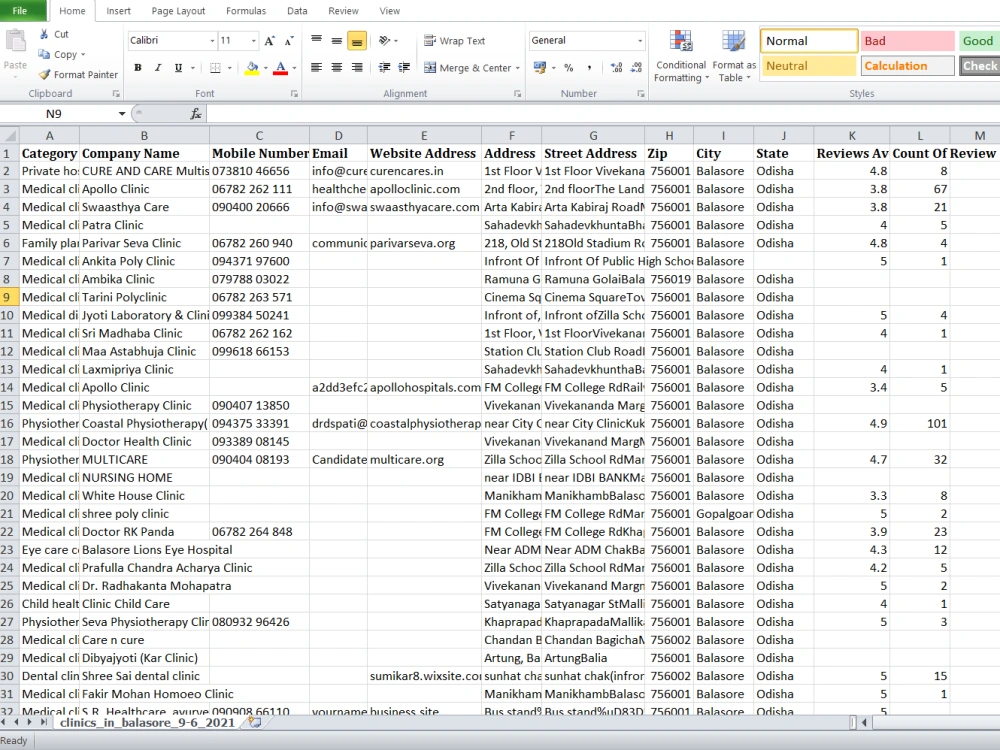
Task: Click Increase Decimal
Action: click(616, 67)
